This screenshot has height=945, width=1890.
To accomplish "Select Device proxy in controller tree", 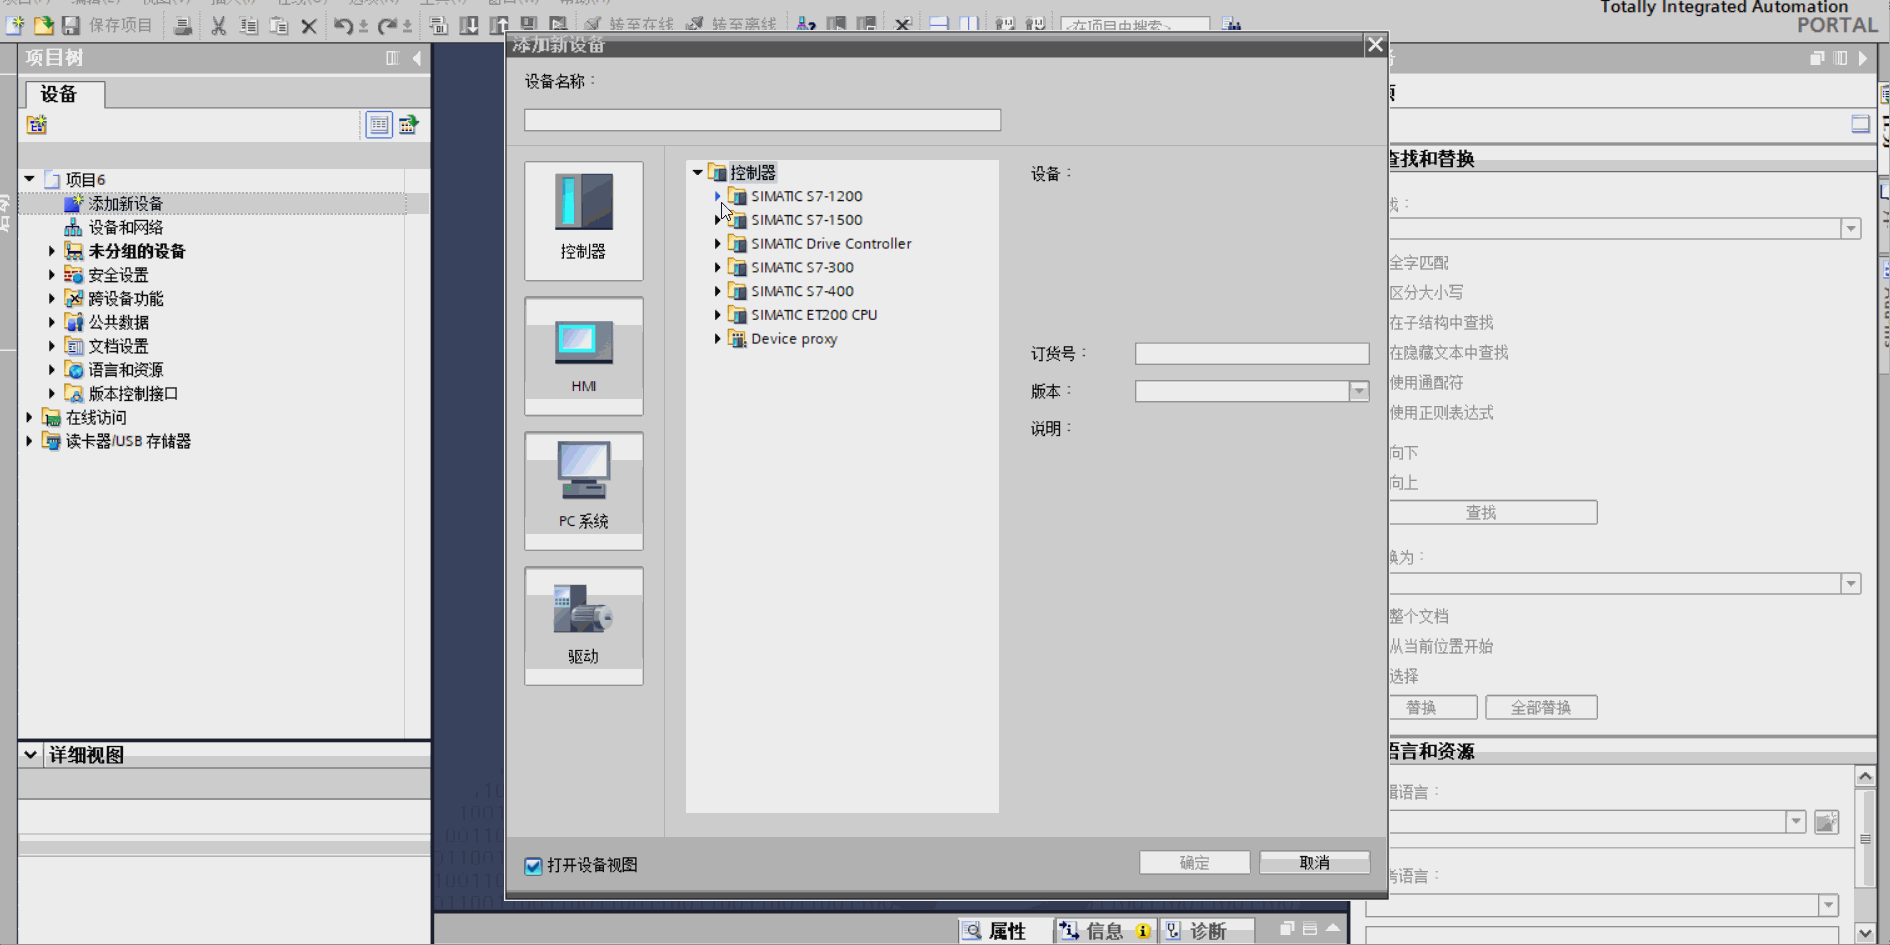I will point(794,339).
